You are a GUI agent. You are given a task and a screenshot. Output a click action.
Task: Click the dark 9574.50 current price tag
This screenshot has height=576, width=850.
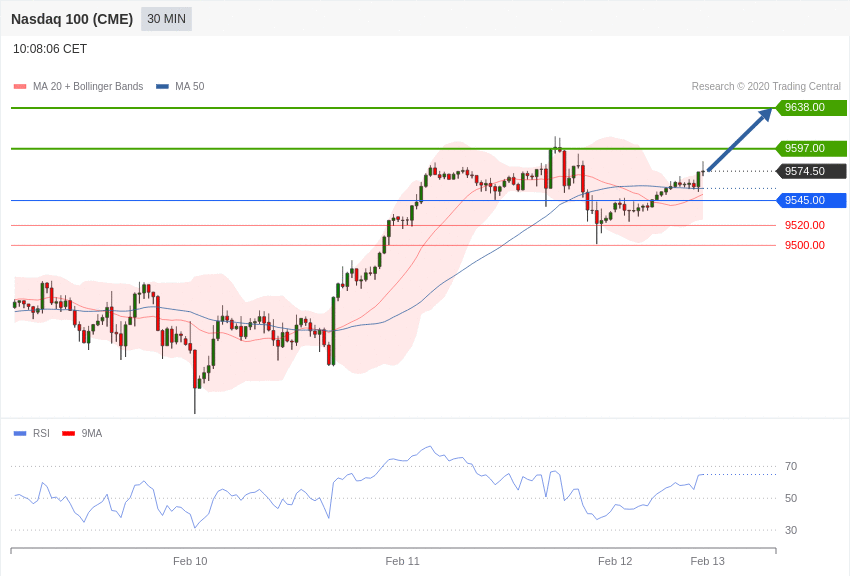tap(811, 171)
